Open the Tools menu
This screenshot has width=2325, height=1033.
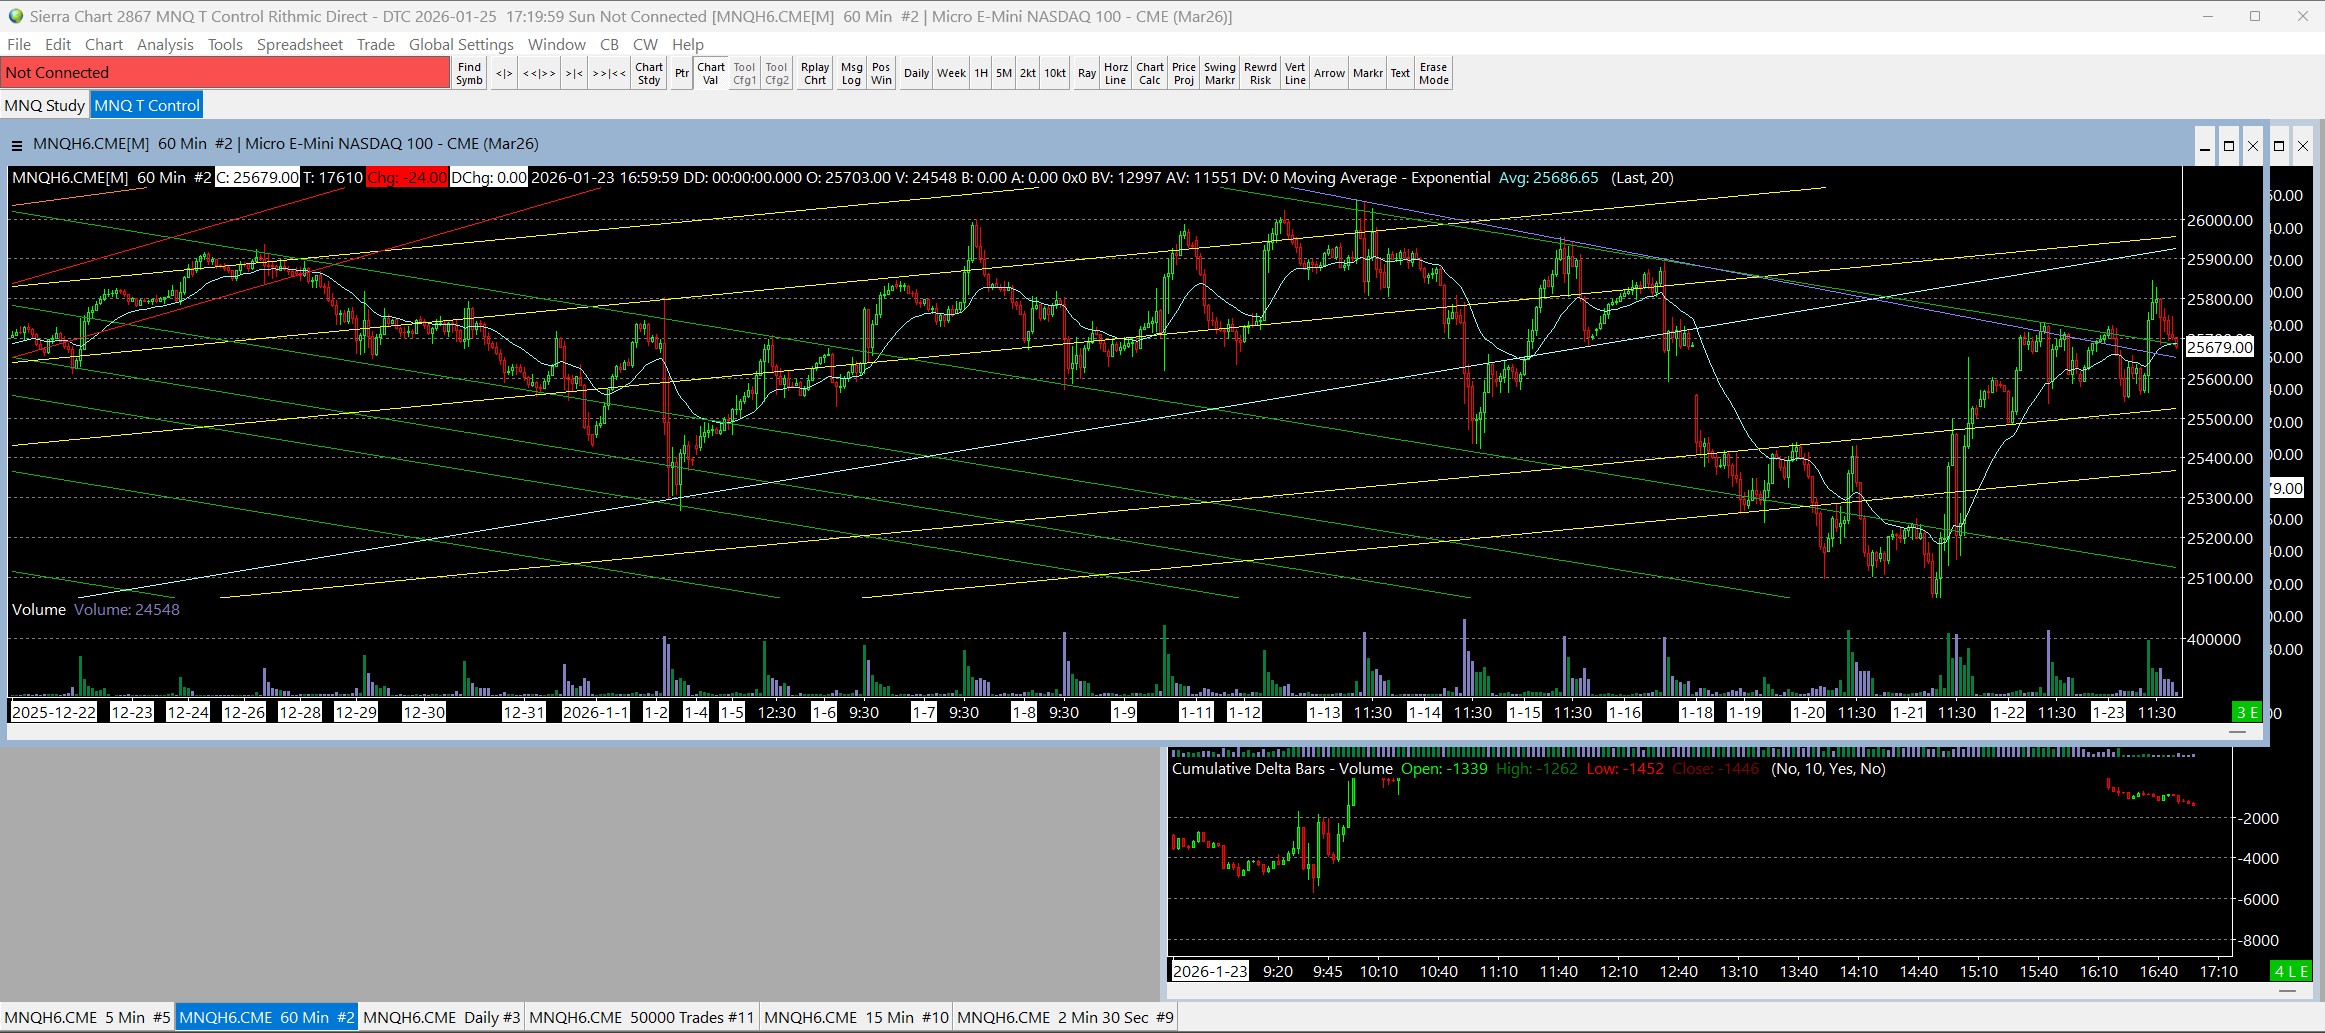(225, 44)
